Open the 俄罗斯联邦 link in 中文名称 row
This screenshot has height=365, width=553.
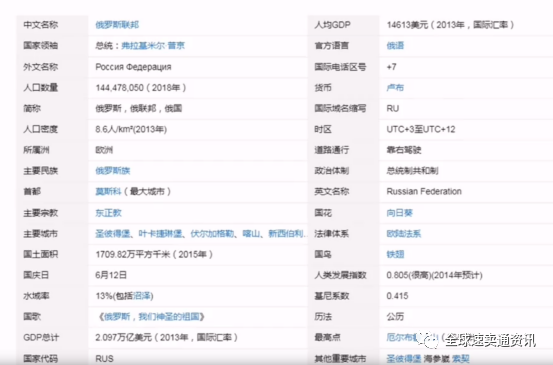(x=117, y=25)
